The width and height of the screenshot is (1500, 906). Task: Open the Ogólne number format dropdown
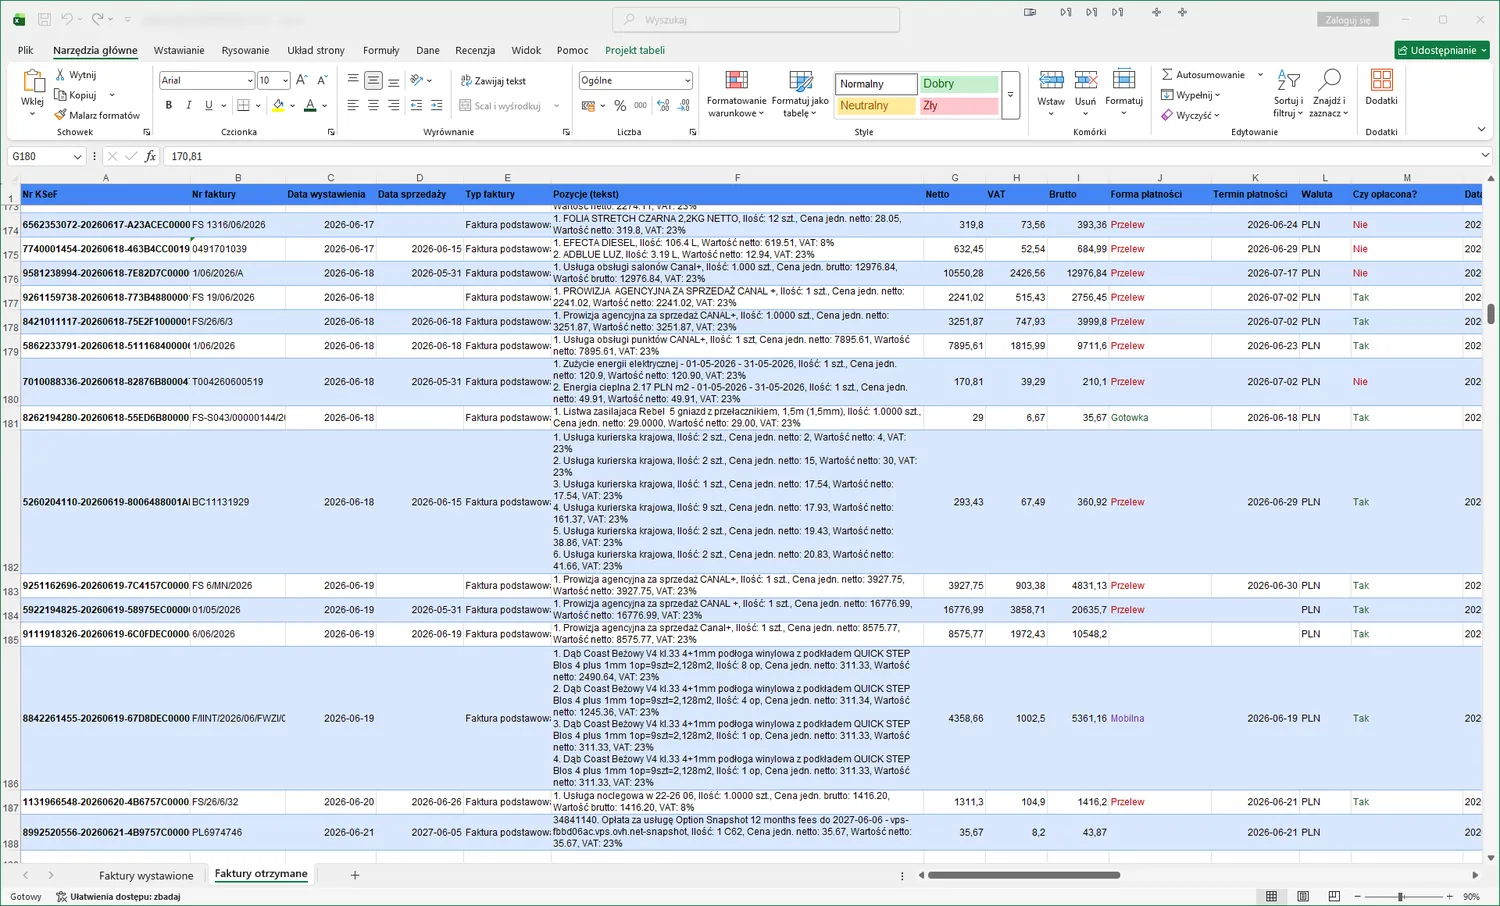(687, 81)
